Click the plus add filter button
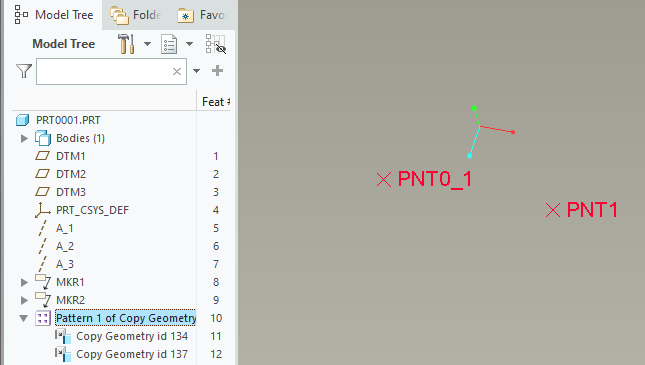 pyautogui.click(x=217, y=71)
